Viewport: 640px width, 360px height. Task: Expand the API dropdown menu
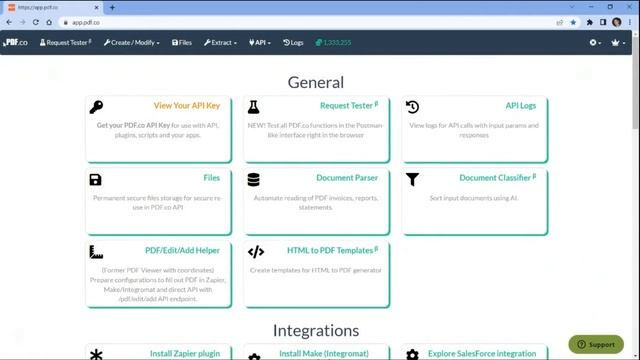[260, 42]
